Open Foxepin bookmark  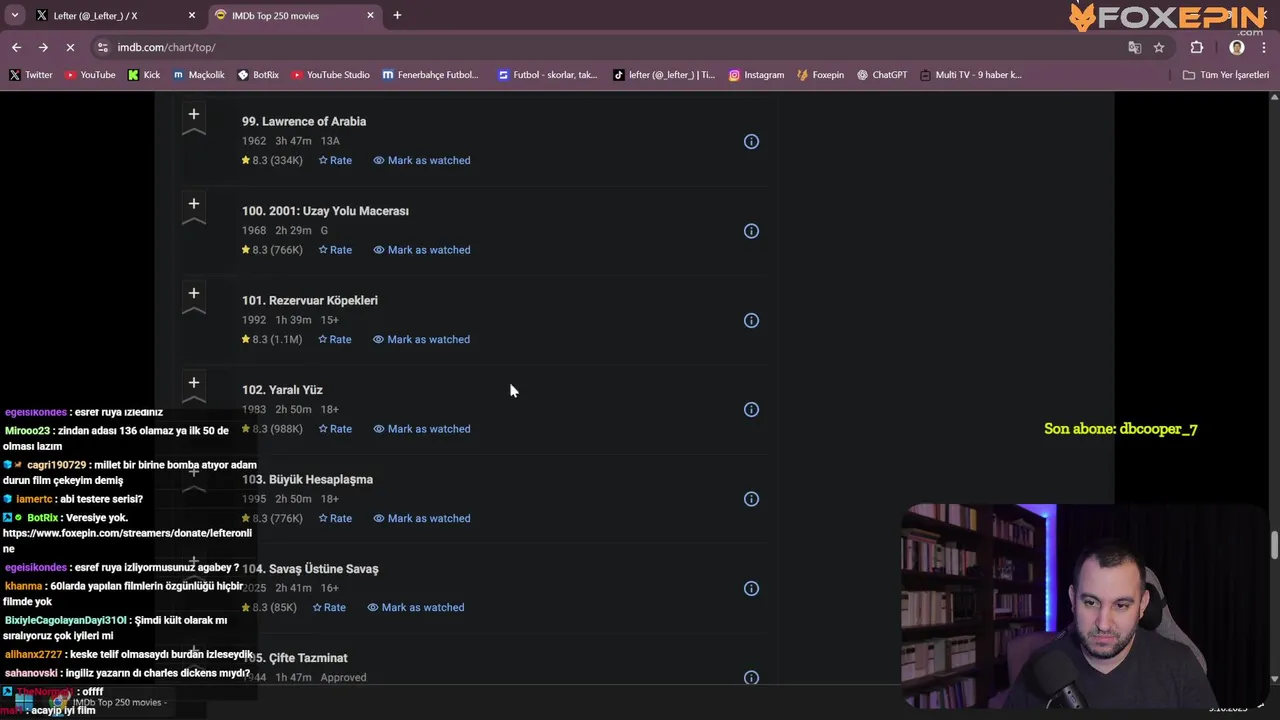tap(820, 75)
